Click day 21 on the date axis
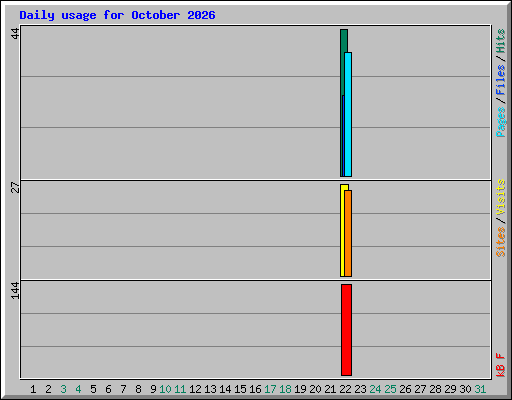Viewport: 512px width, 400px height. (330, 389)
